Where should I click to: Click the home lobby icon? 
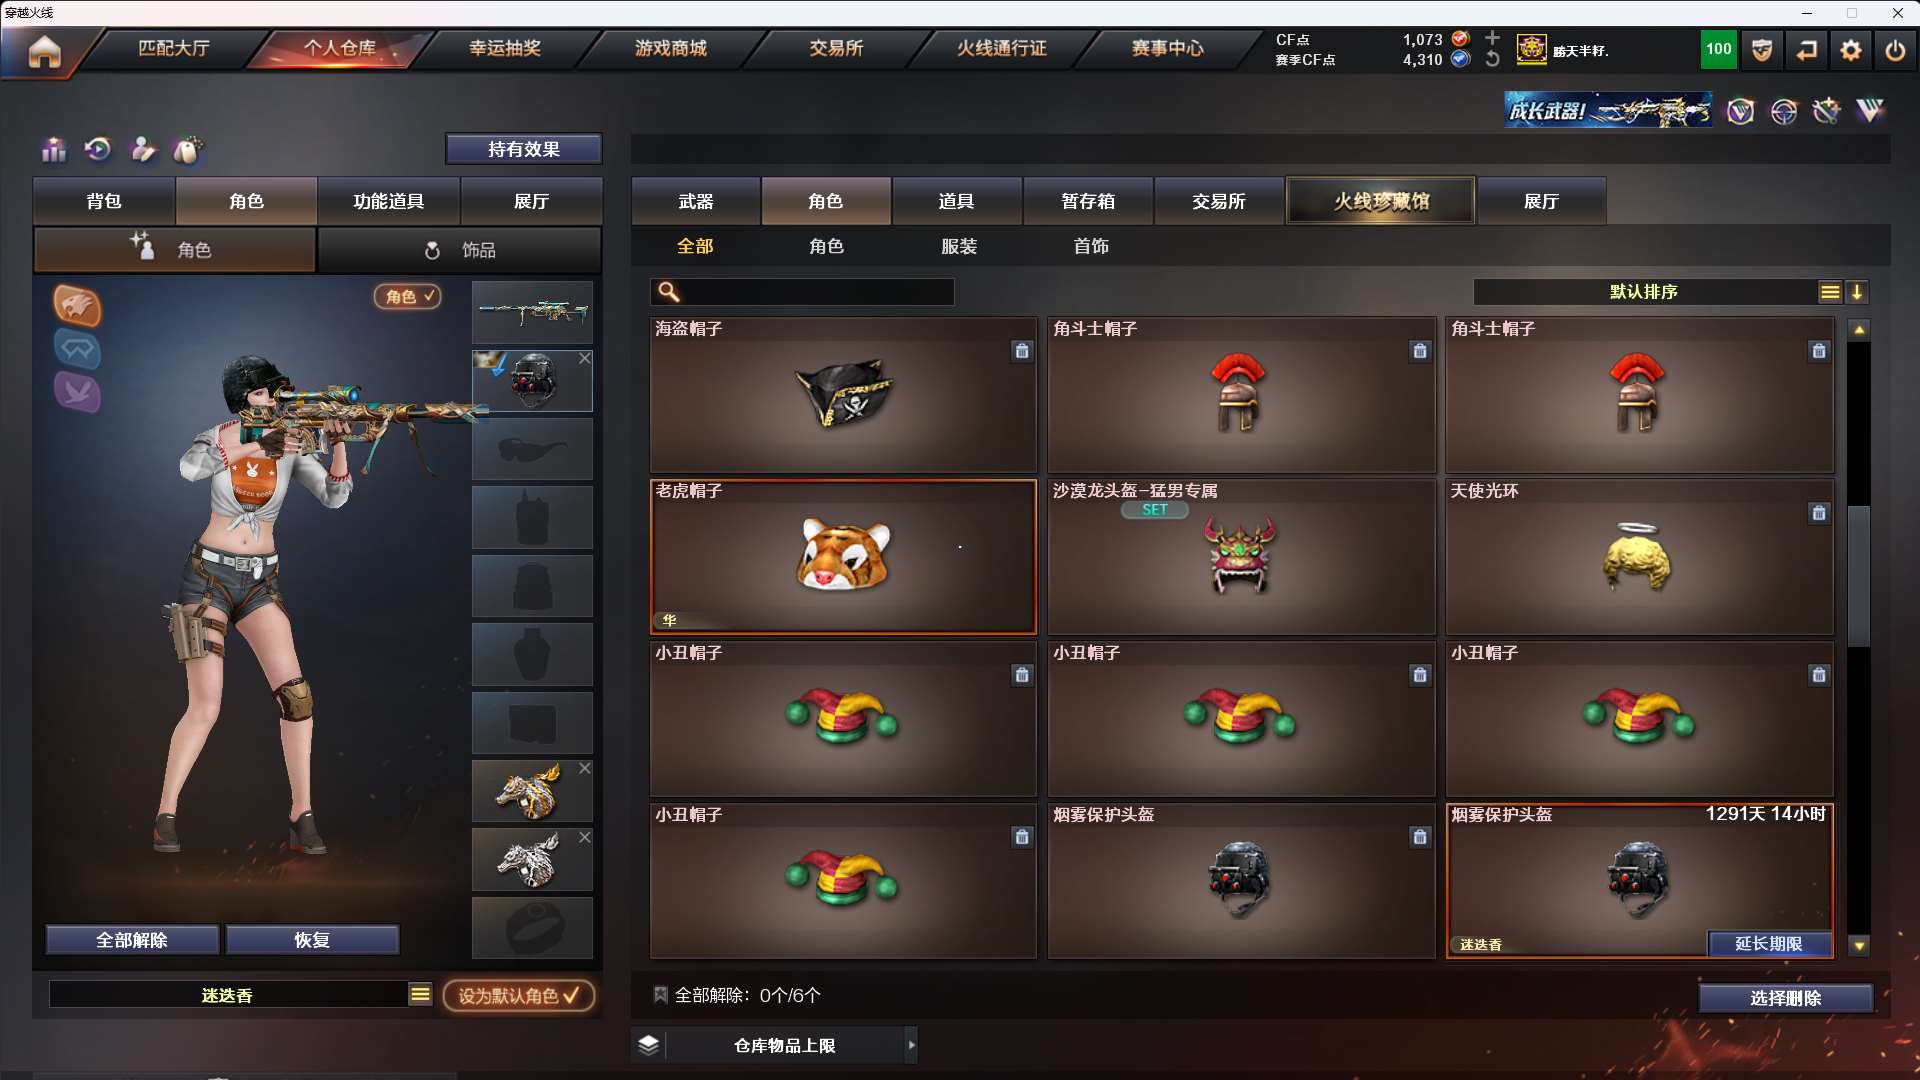pyautogui.click(x=44, y=50)
